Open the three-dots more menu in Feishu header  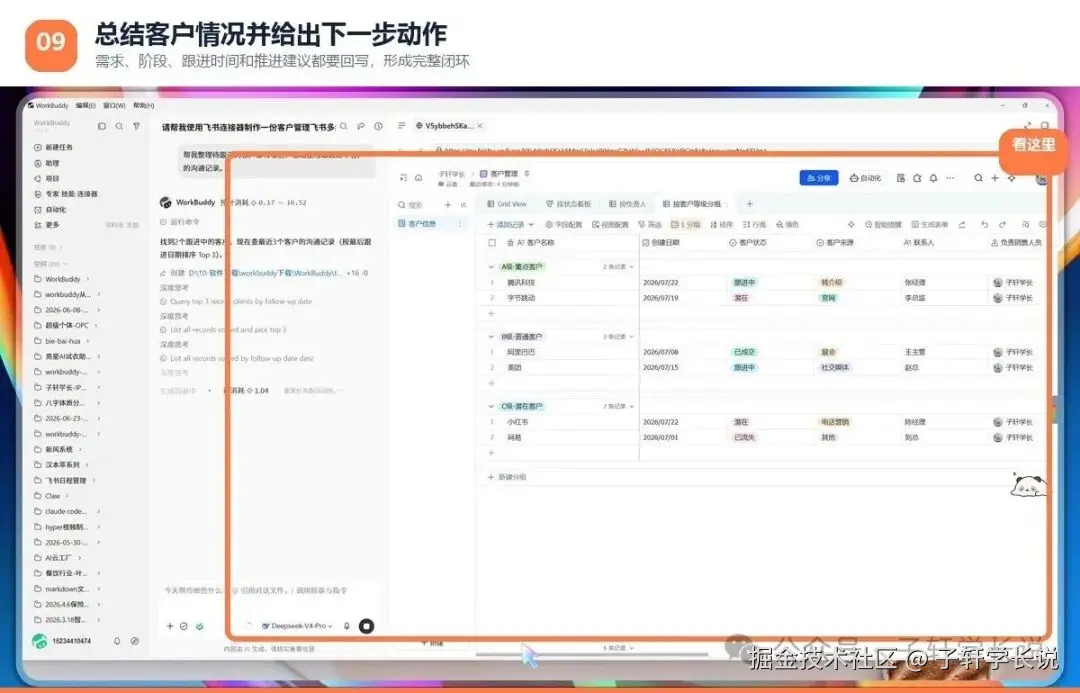pyautogui.click(x=950, y=178)
